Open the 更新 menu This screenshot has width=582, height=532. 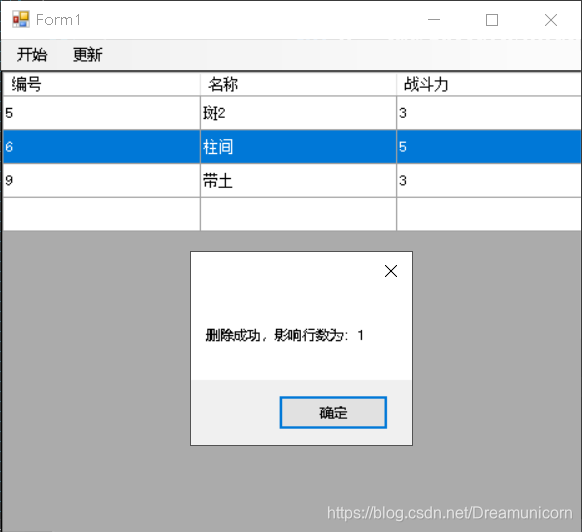pyautogui.click(x=88, y=55)
